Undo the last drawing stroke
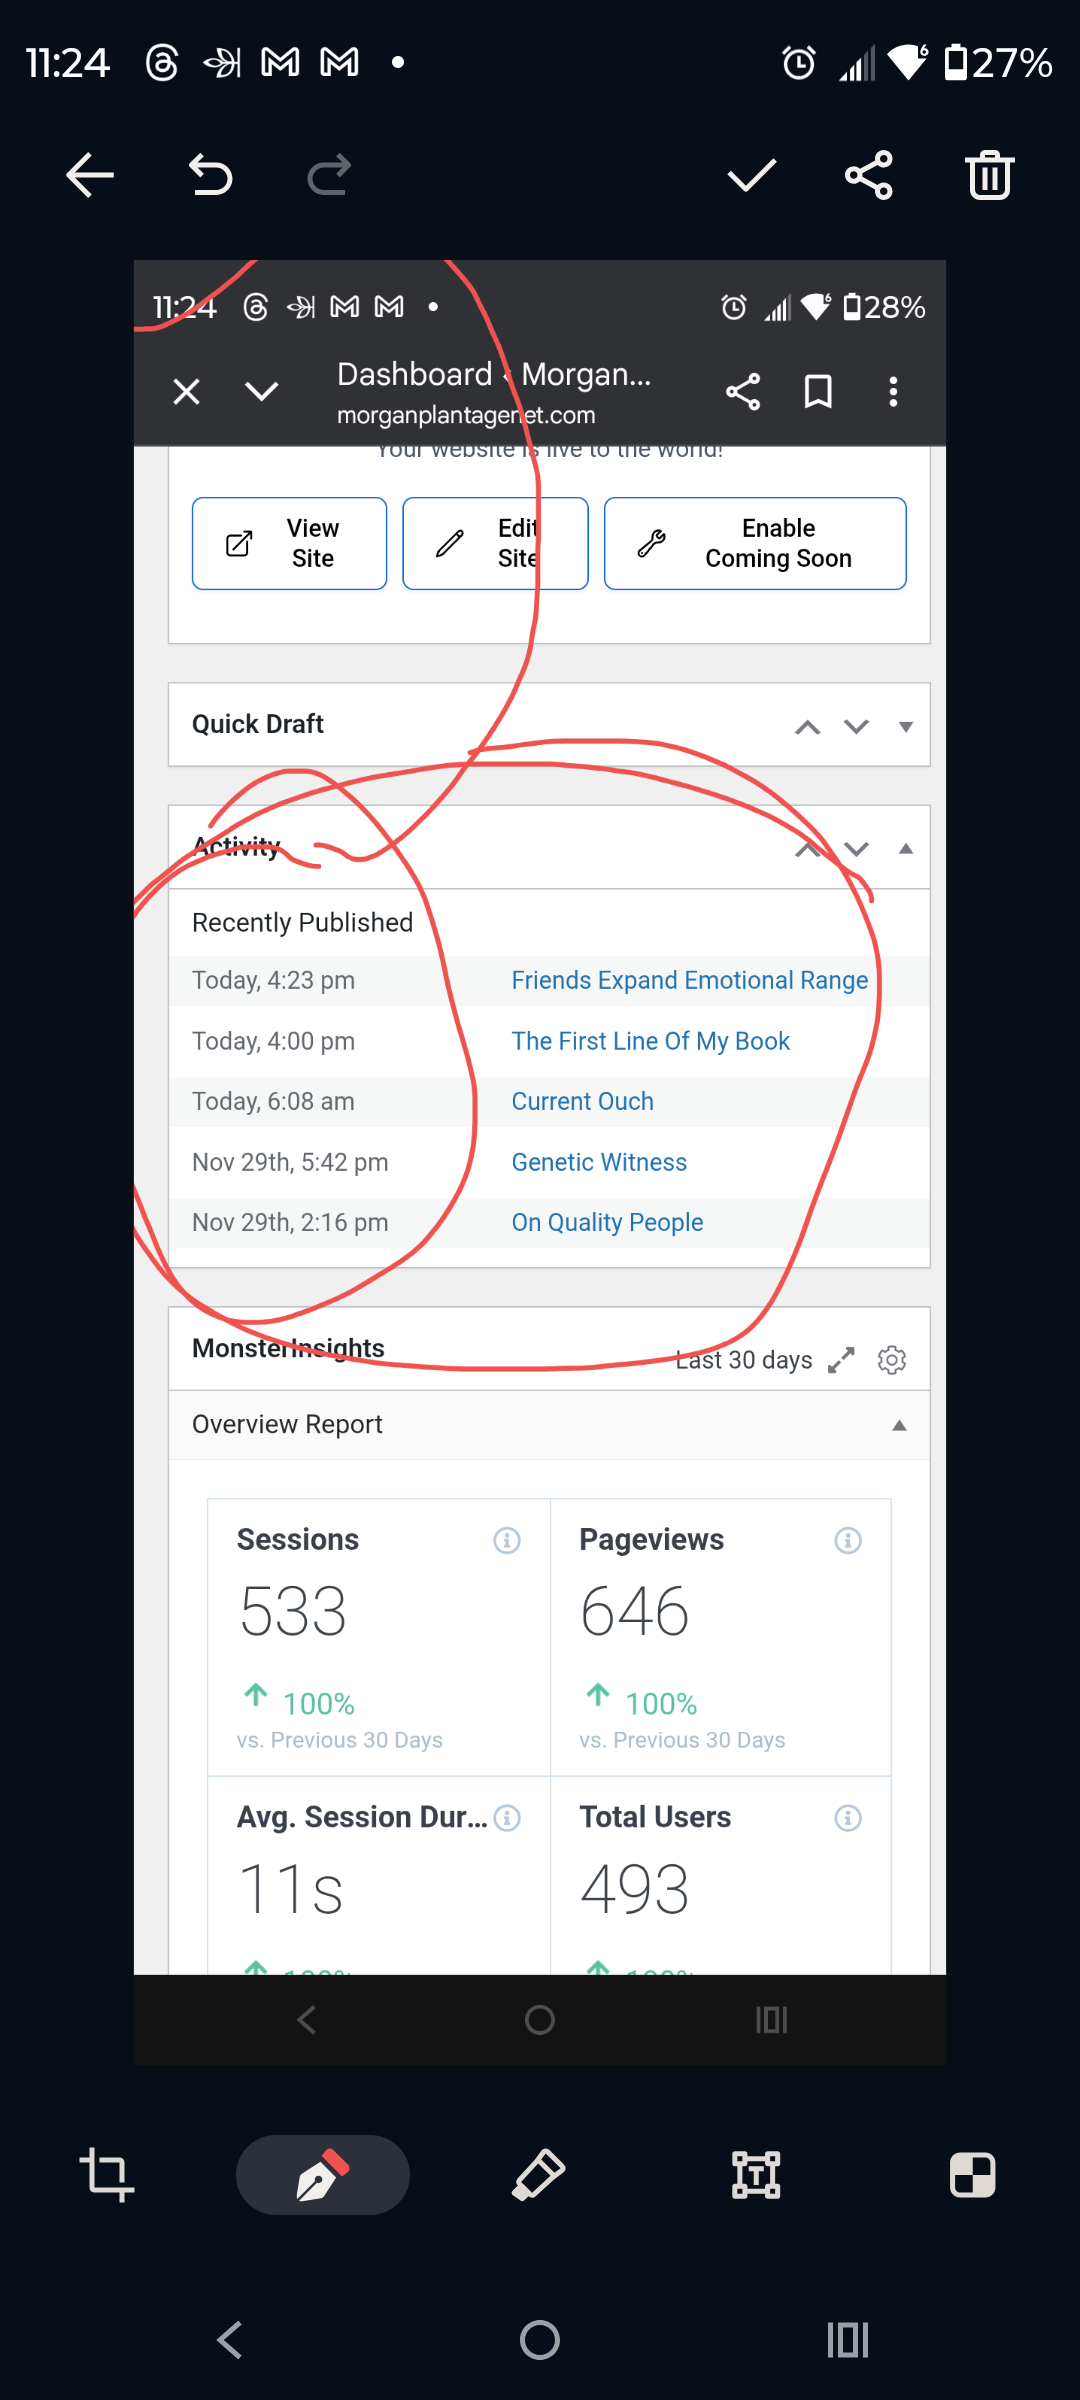This screenshot has height=2400, width=1080. [210, 176]
